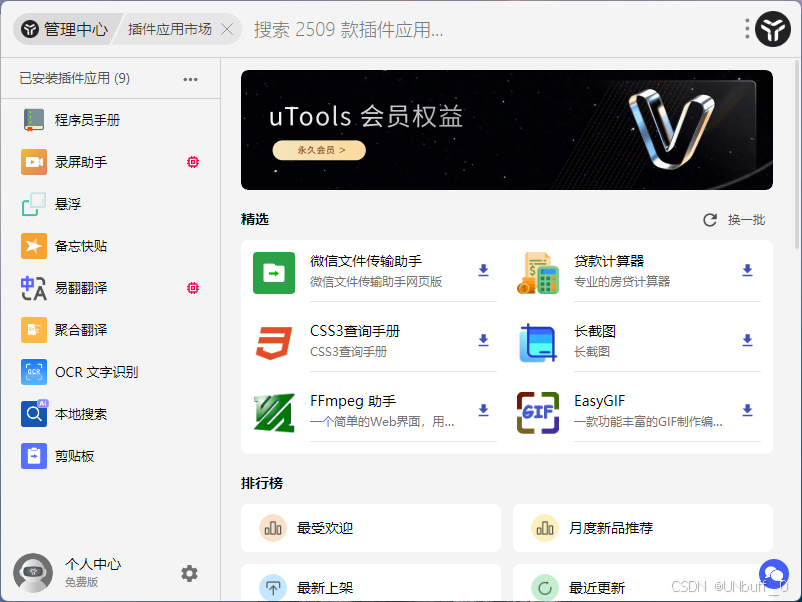
Task: Select OCR 文字识别 list entry
Action: [110, 371]
